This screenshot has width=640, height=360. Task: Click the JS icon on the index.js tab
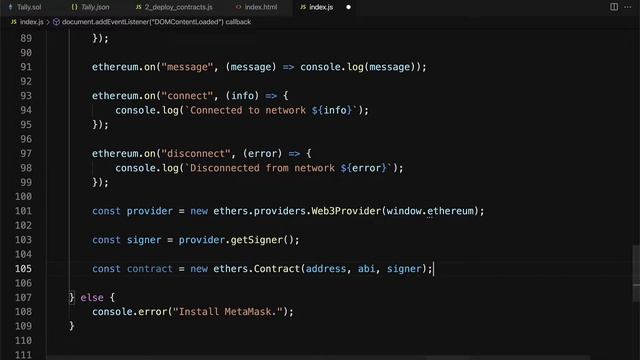[302, 7]
